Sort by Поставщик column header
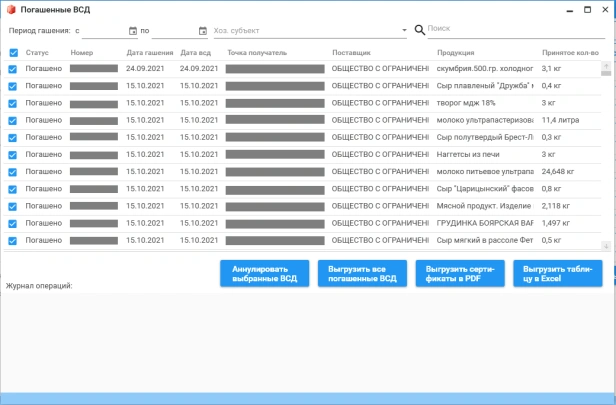 (351, 53)
